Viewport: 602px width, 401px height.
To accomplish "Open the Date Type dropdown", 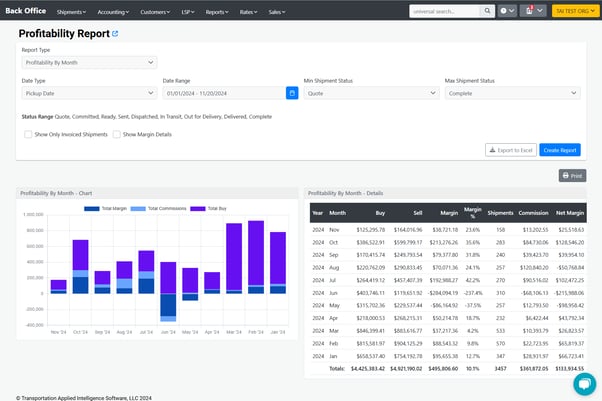I will (x=89, y=93).
